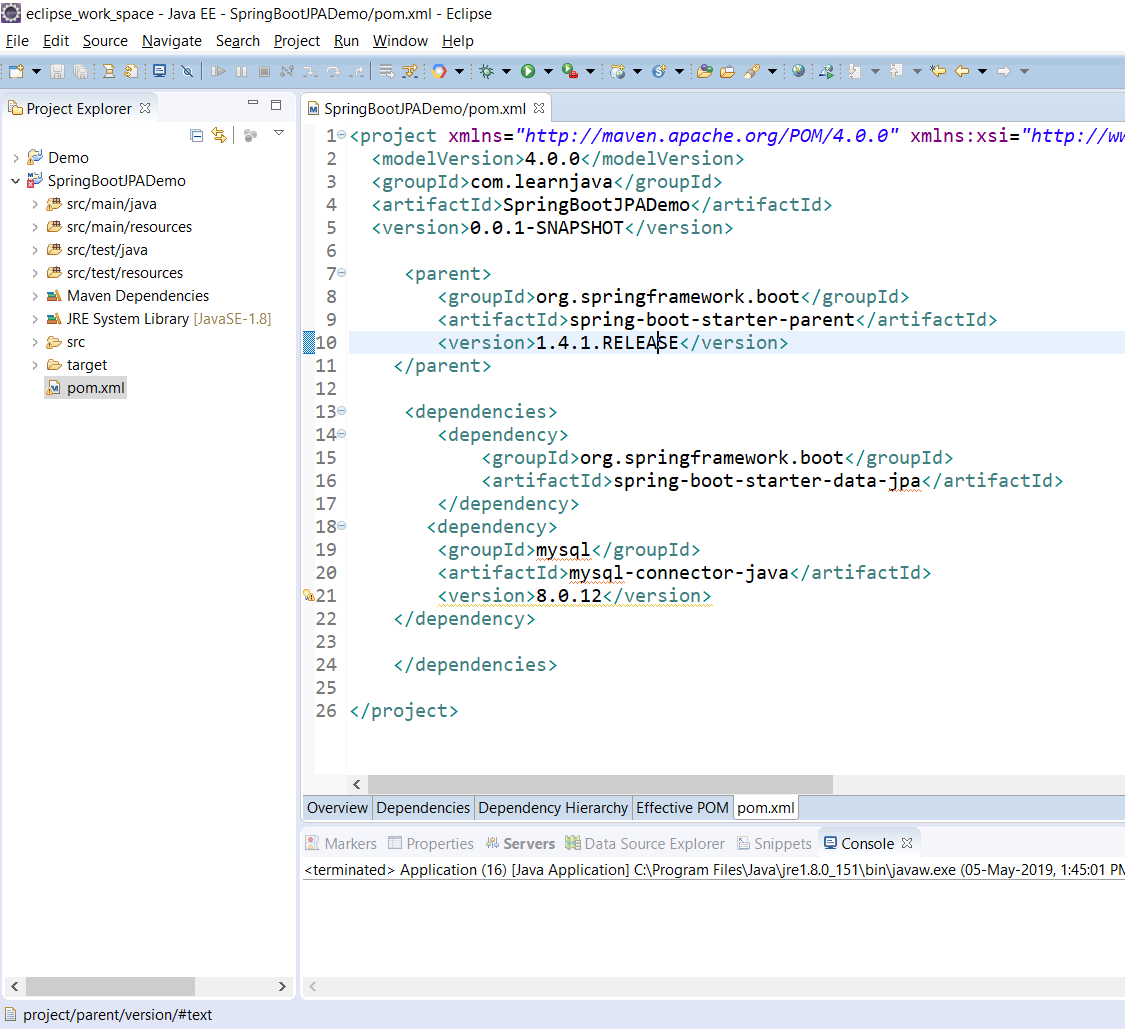Click Collapse All in Project Explorer
Image resolution: width=1125 pixels, height=1029 pixels.
(x=197, y=135)
